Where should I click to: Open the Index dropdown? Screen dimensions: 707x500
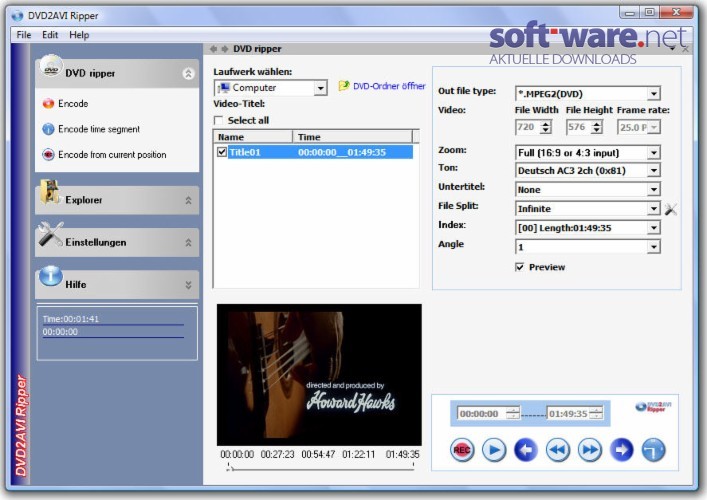(654, 228)
